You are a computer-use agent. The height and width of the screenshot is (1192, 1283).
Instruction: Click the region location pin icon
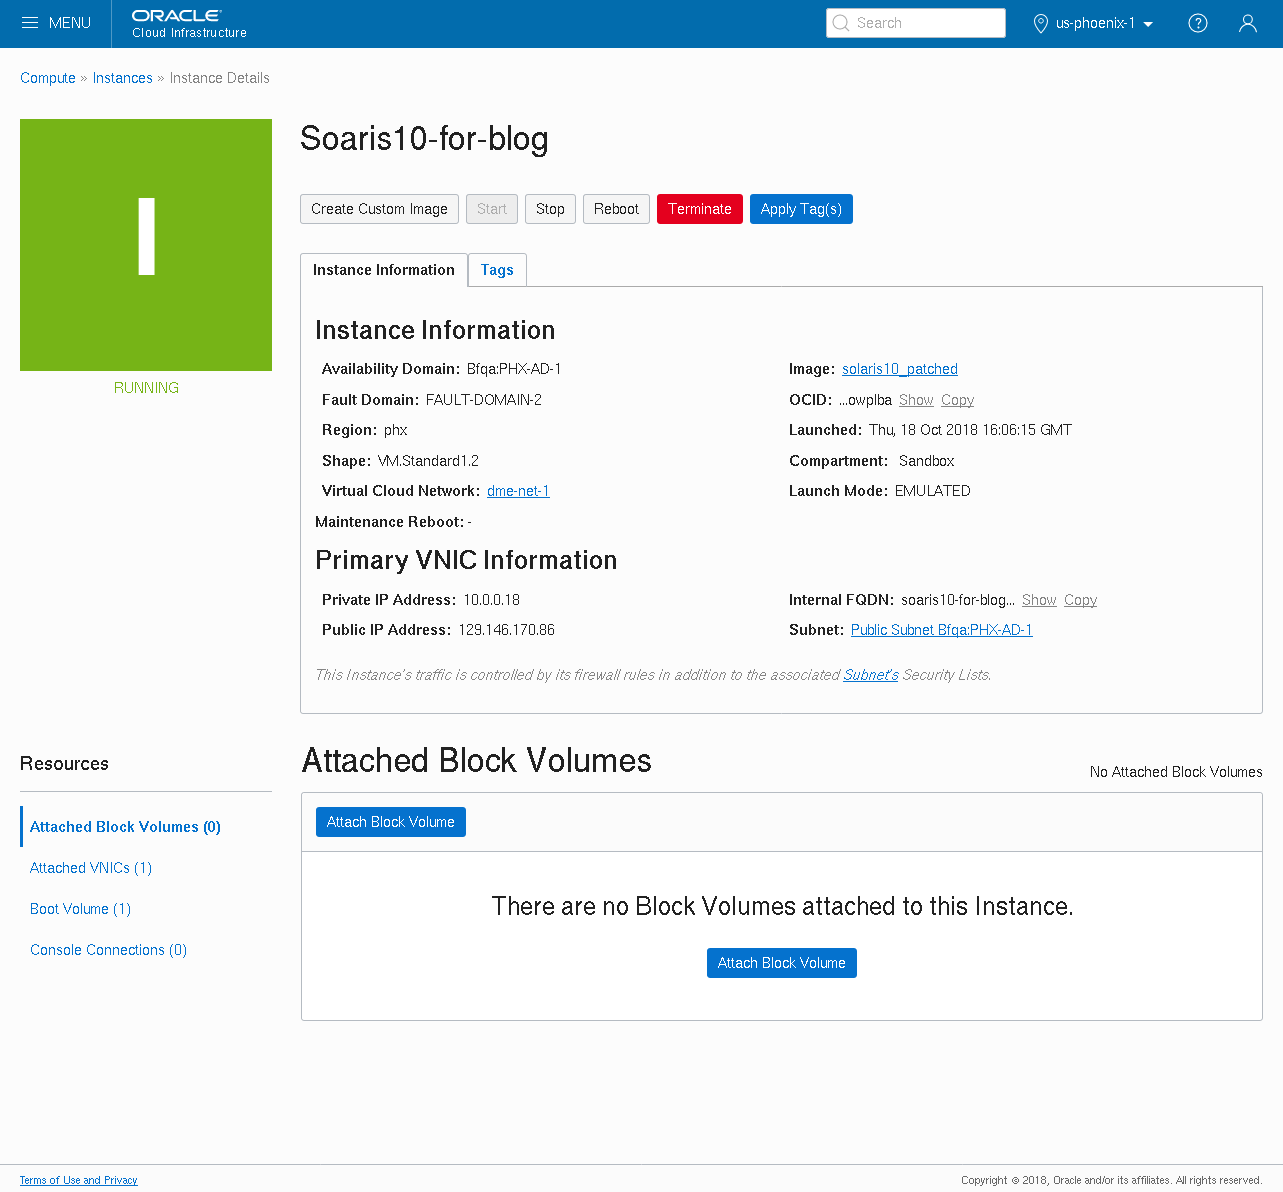pos(1041,23)
